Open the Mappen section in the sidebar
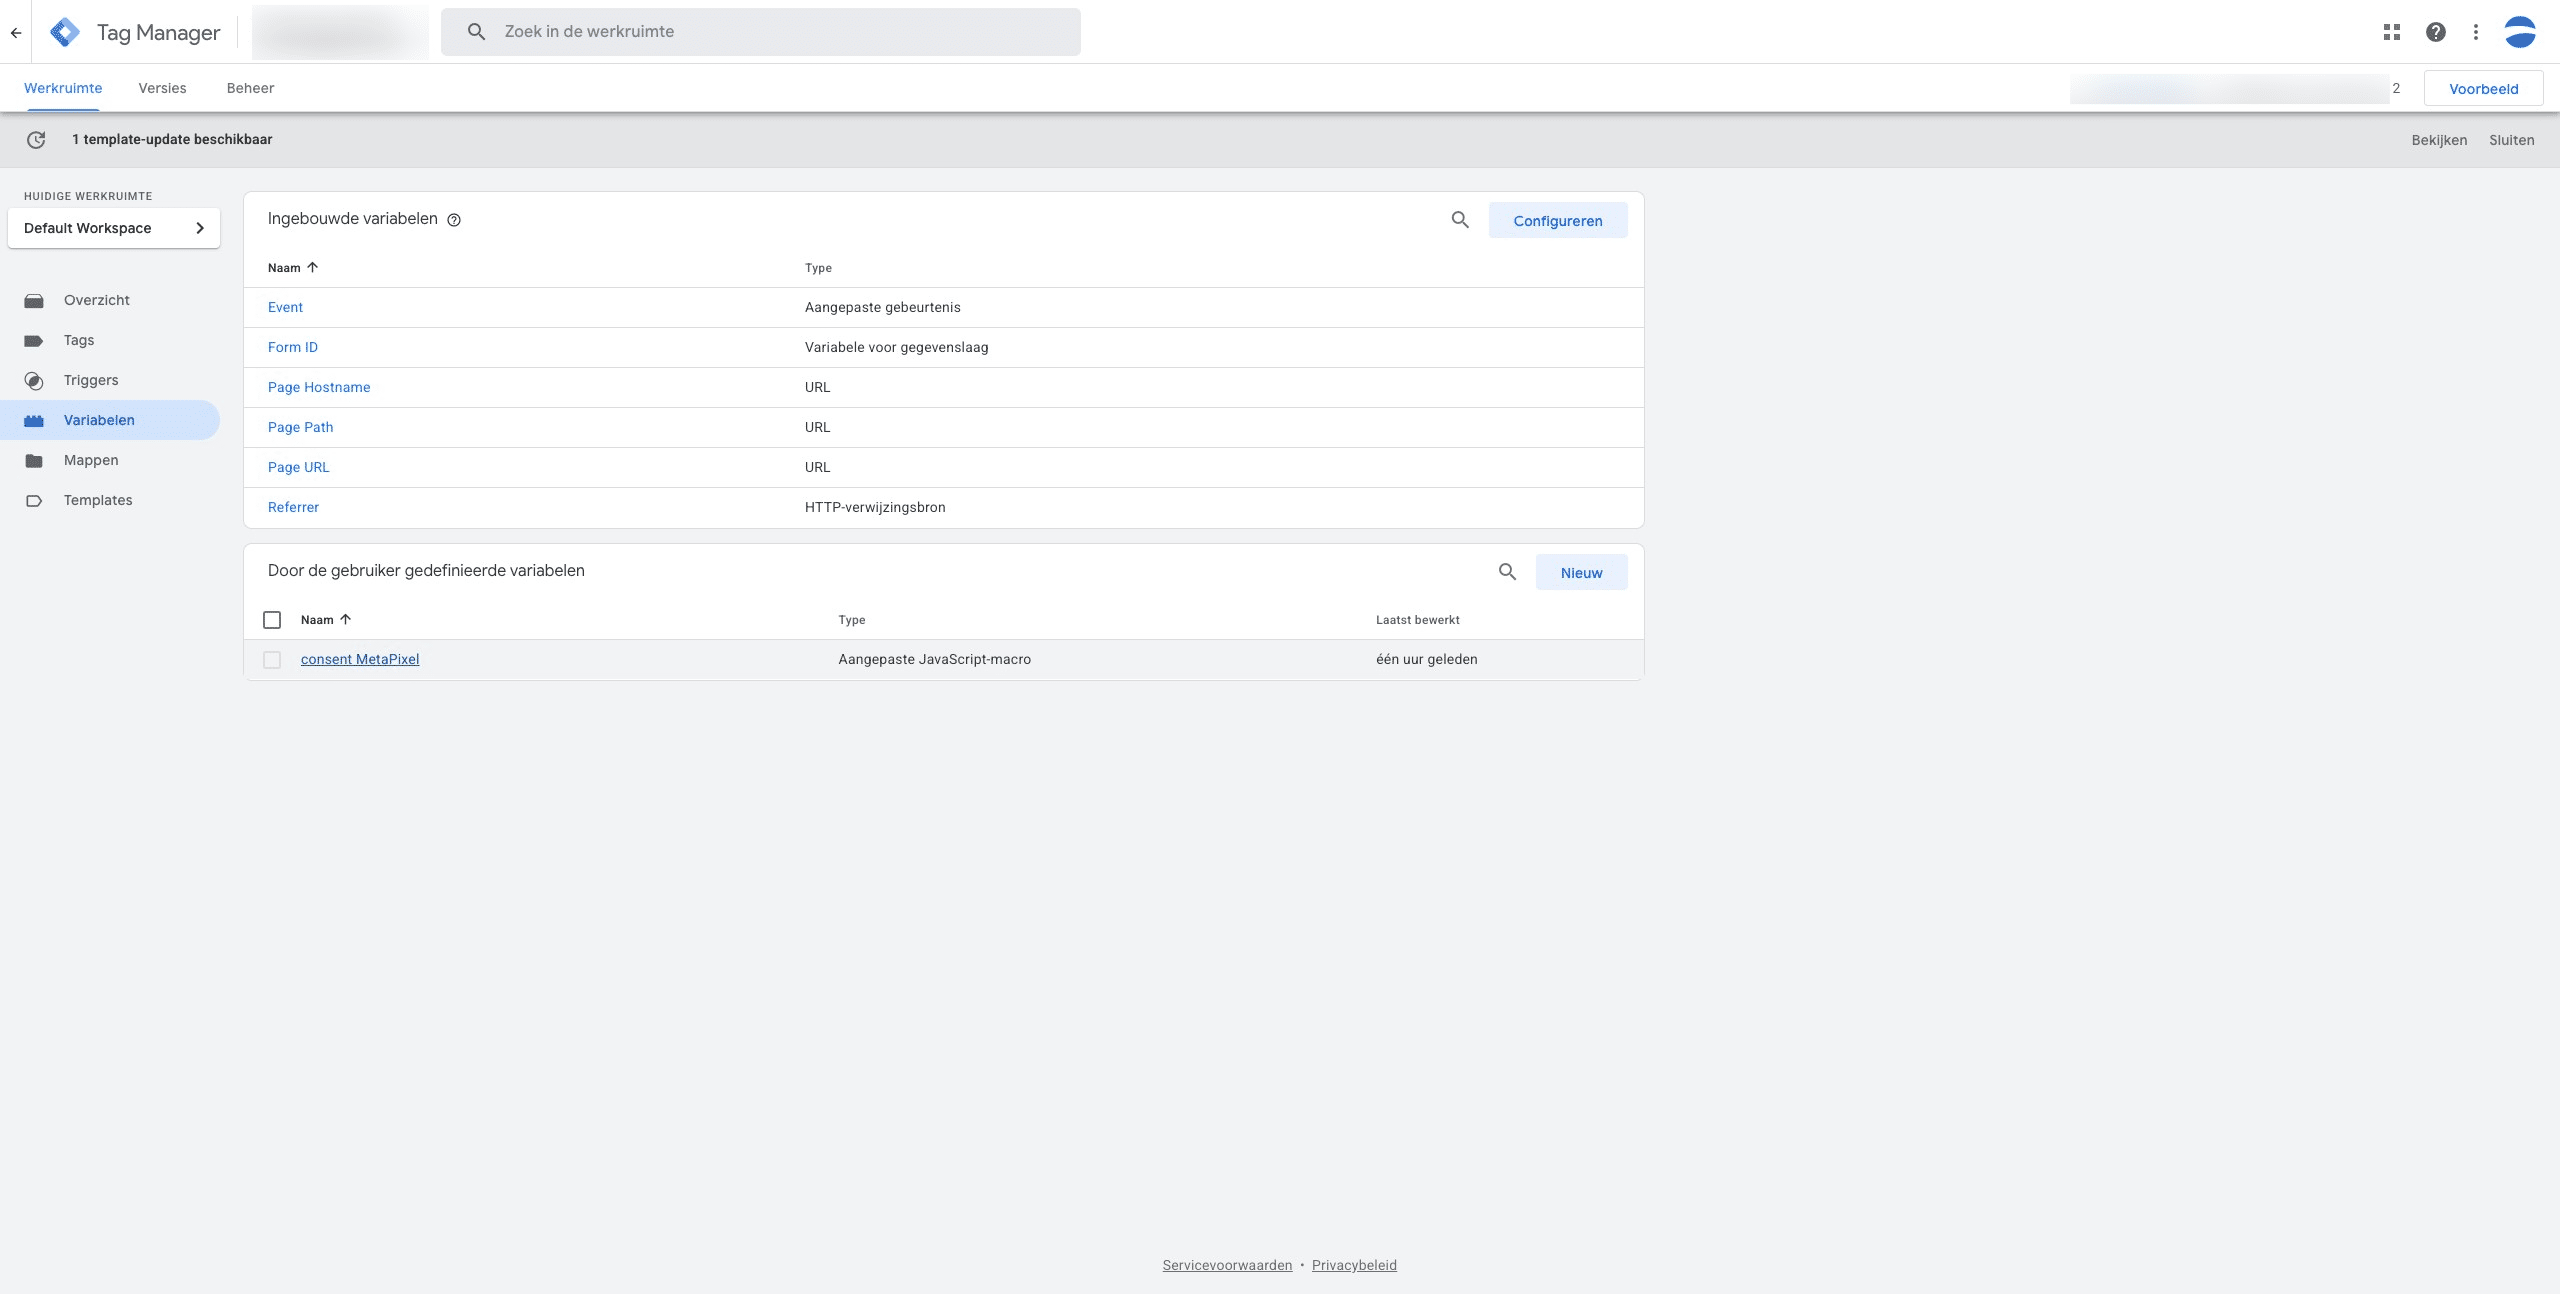 (x=91, y=460)
